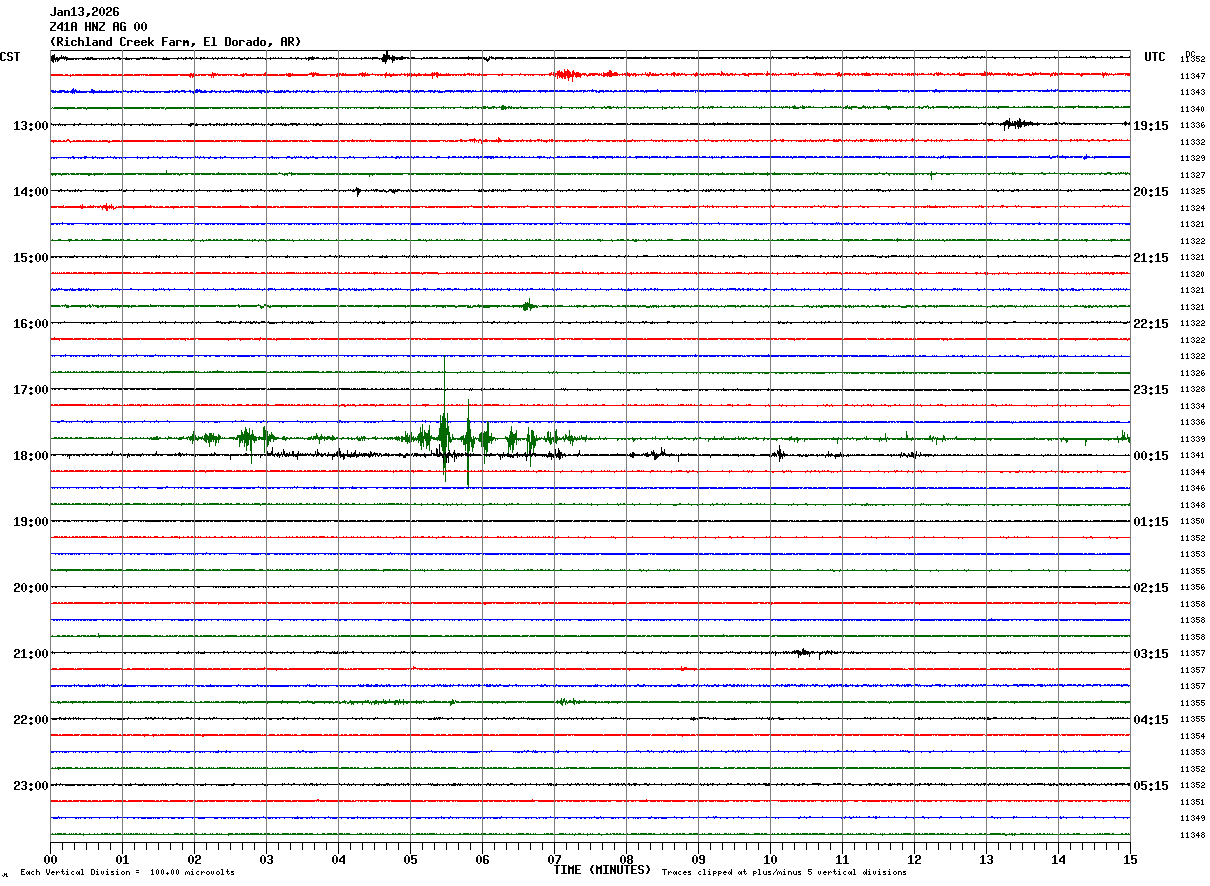Click the 05:15 UTC time label
The width and height of the screenshot is (1210, 886).
click(1151, 786)
